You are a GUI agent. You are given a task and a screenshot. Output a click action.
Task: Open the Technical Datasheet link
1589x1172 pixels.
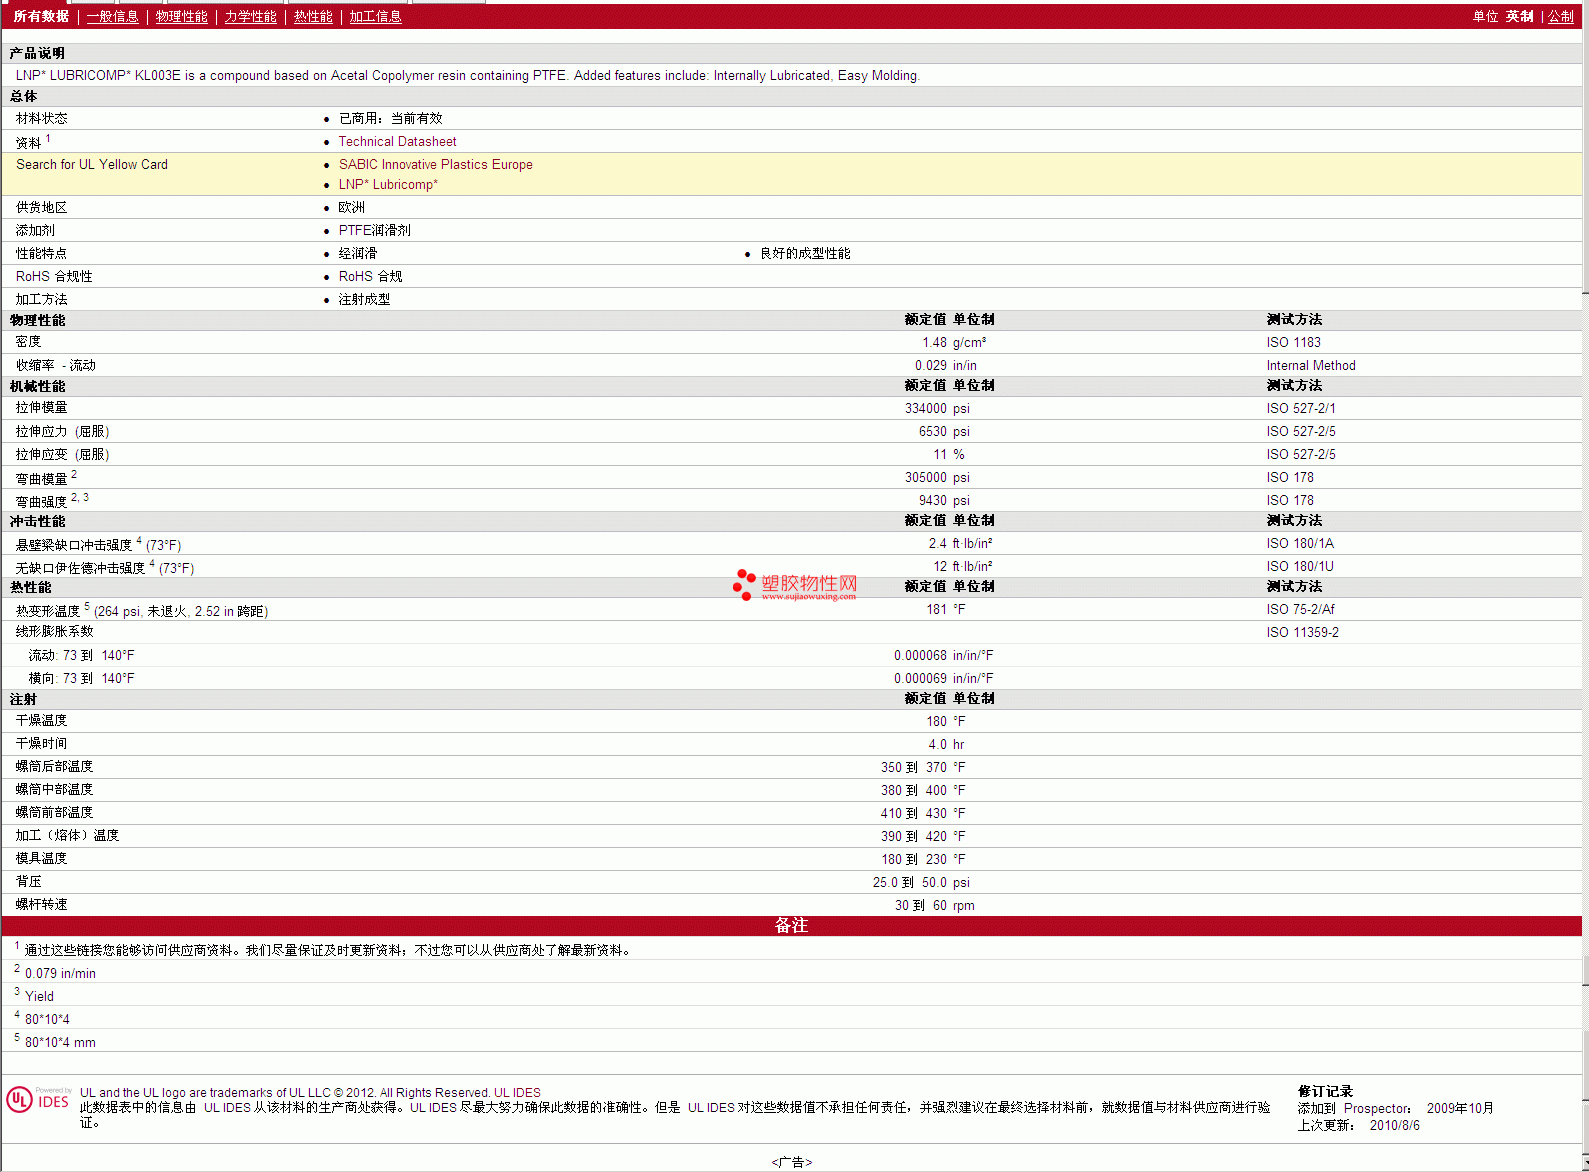pyautogui.click(x=397, y=142)
